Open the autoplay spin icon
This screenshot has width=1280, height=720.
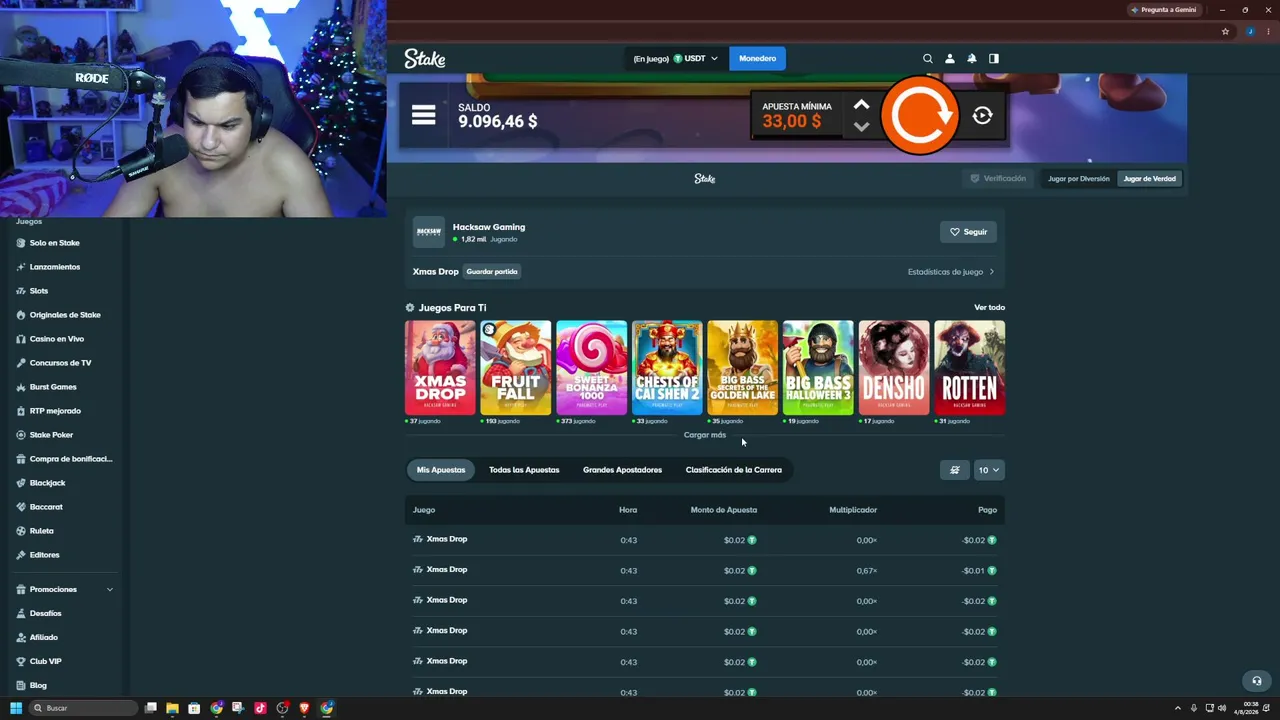[x=982, y=116]
